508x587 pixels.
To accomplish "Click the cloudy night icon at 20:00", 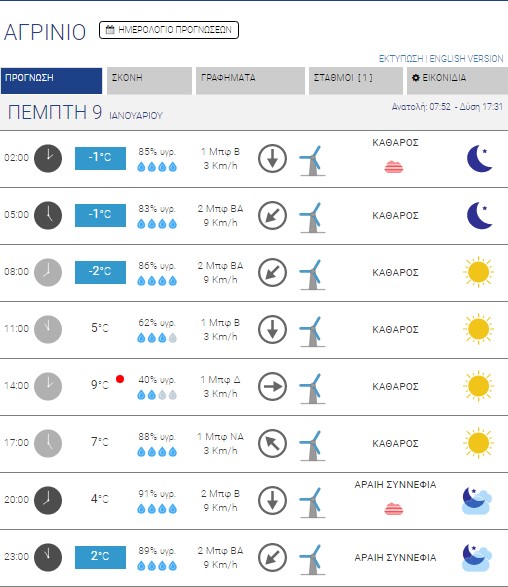I will pos(477,501).
